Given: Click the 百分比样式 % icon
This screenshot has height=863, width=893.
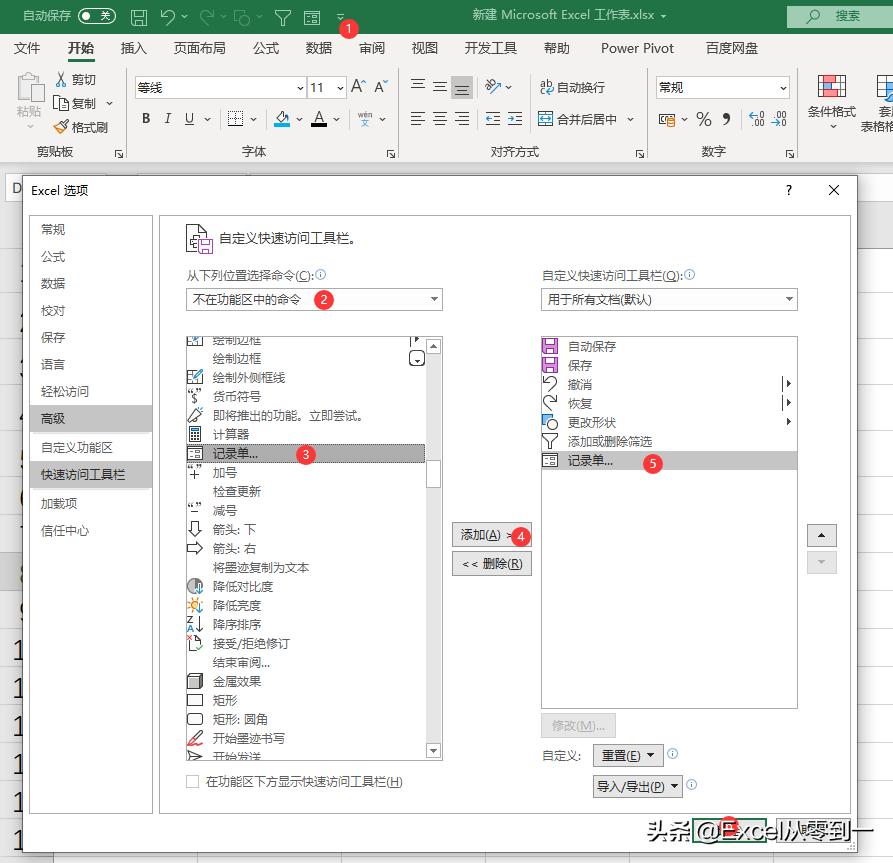Looking at the screenshot, I should pyautogui.click(x=703, y=118).
